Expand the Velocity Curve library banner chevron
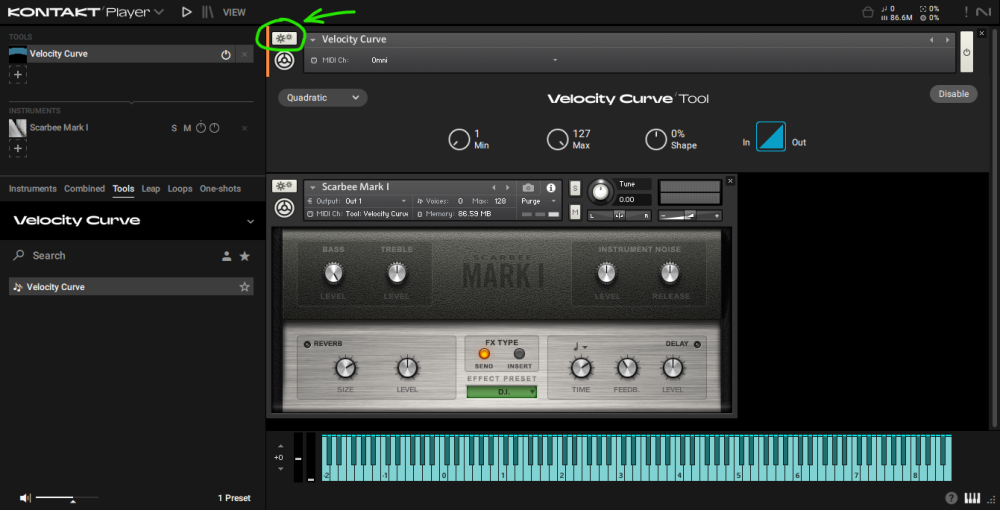Image resolution: width=1000 pixels, height=510 pixels. [x=250, y=221]
